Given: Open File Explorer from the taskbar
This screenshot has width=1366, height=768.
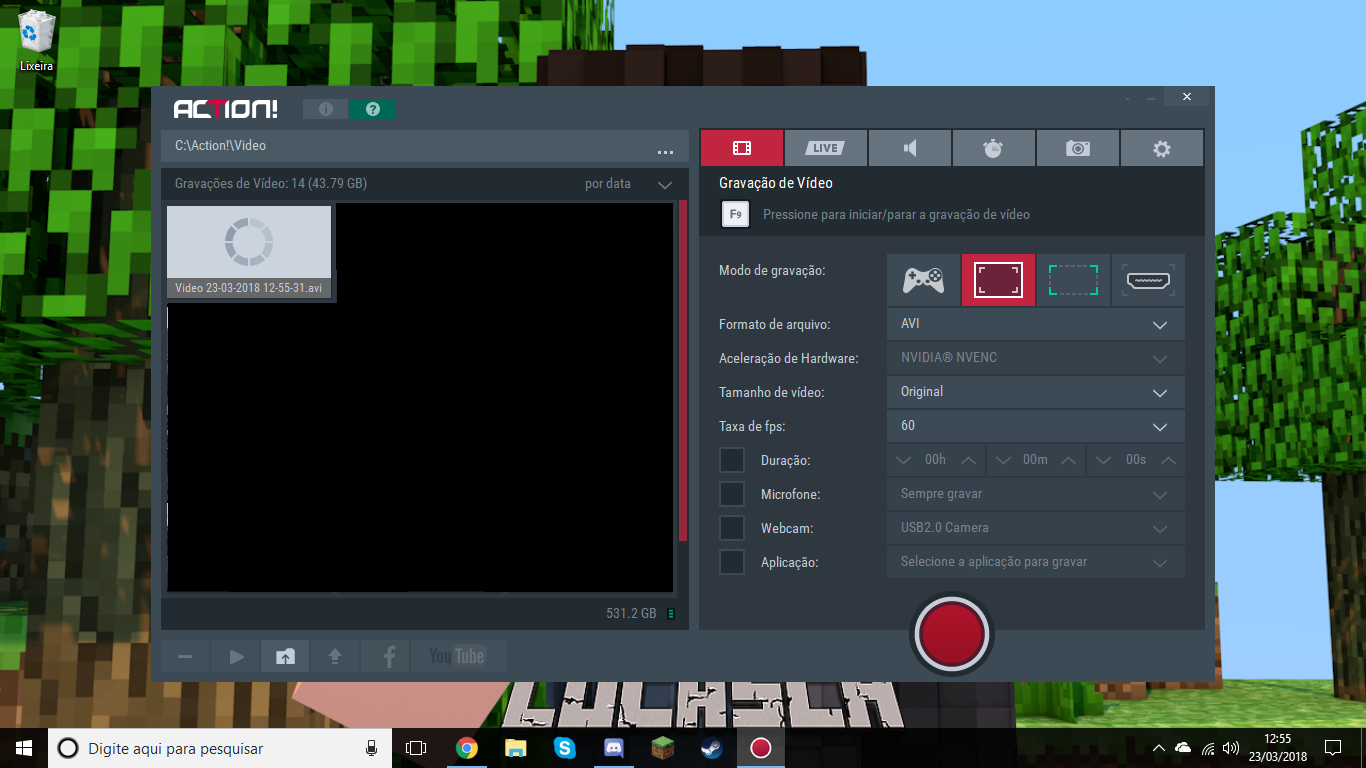Looking at the screenshot, I should (x=515, y=748).
